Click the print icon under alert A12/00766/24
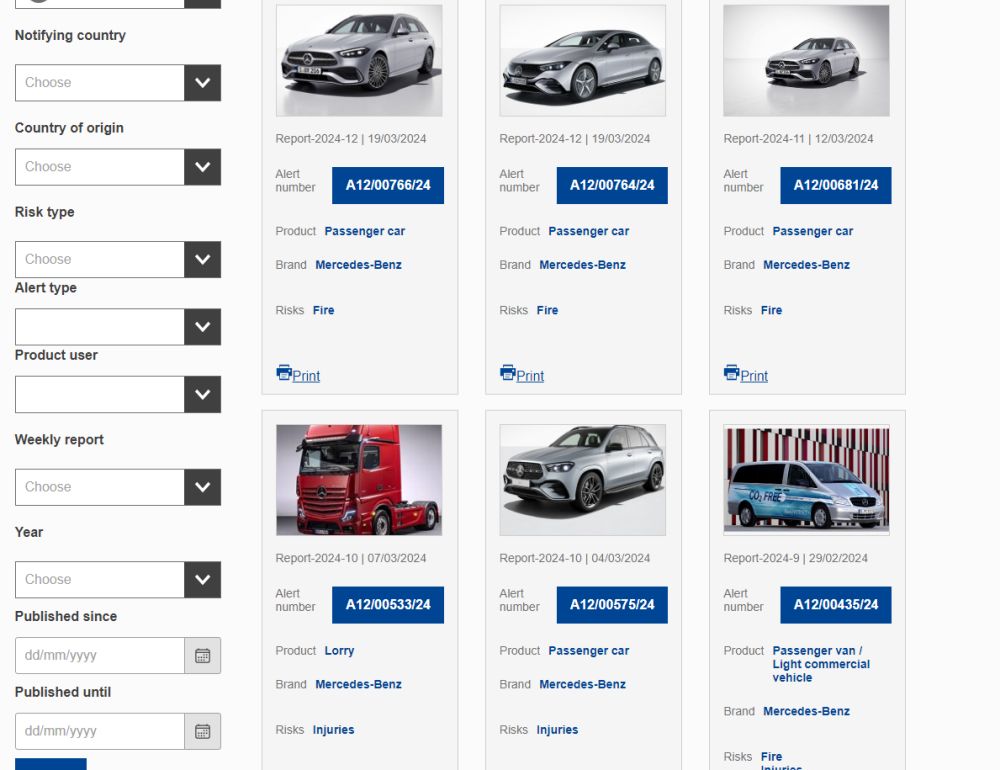1000x770 pixels. pos(284,373)
